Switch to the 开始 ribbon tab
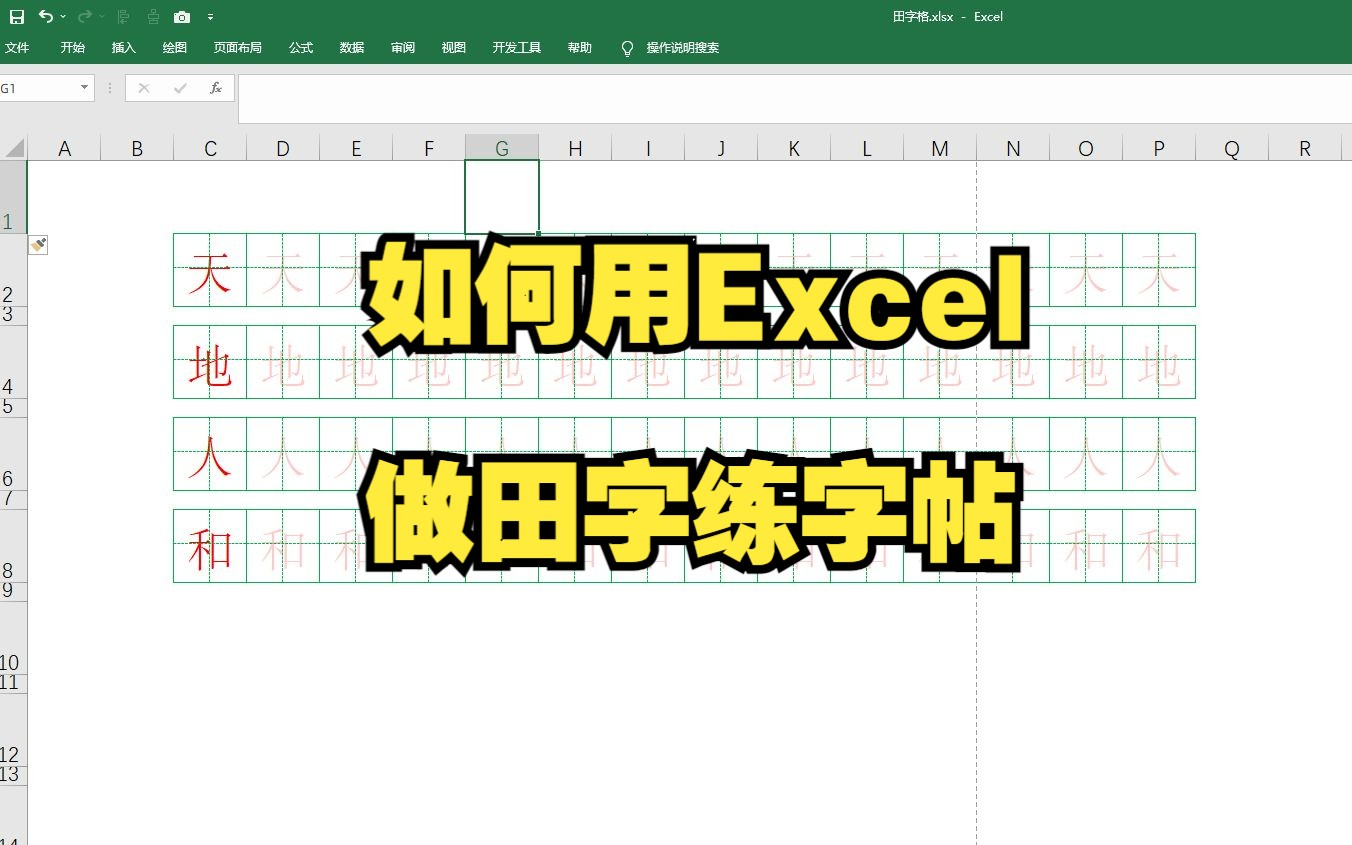This screenshot has width=1352, height=845. (73, 48)
